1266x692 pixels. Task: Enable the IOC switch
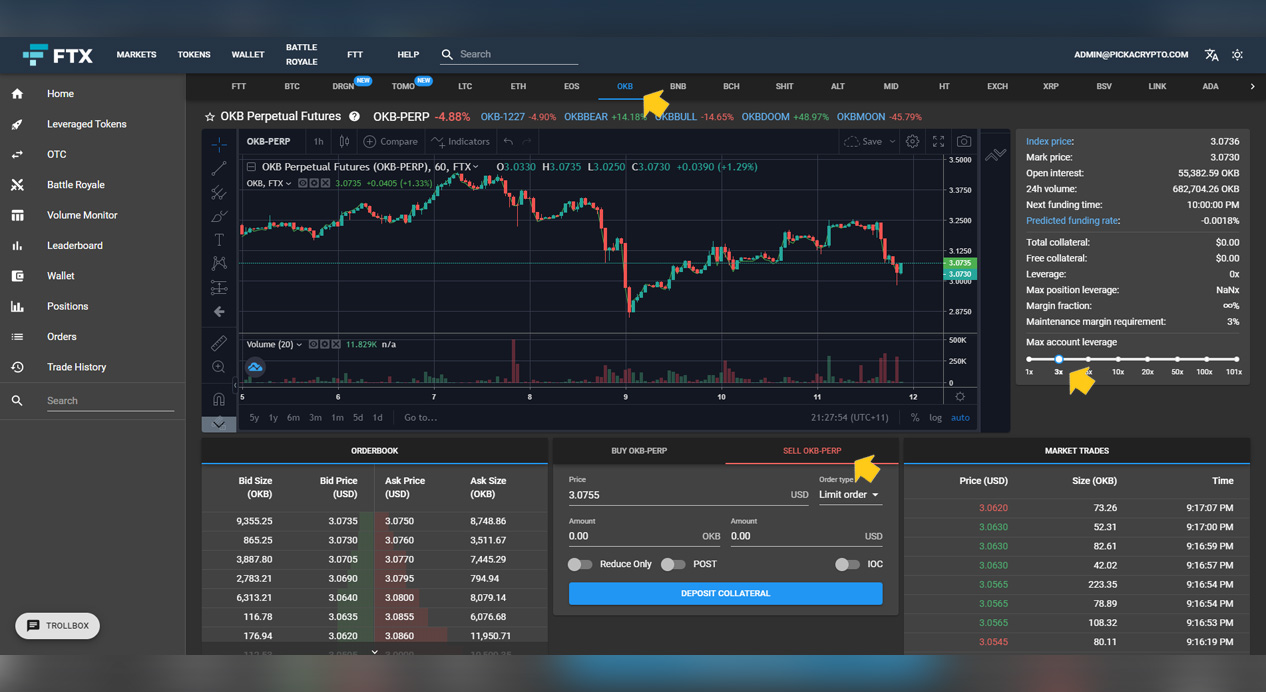(x=847, y=564)
